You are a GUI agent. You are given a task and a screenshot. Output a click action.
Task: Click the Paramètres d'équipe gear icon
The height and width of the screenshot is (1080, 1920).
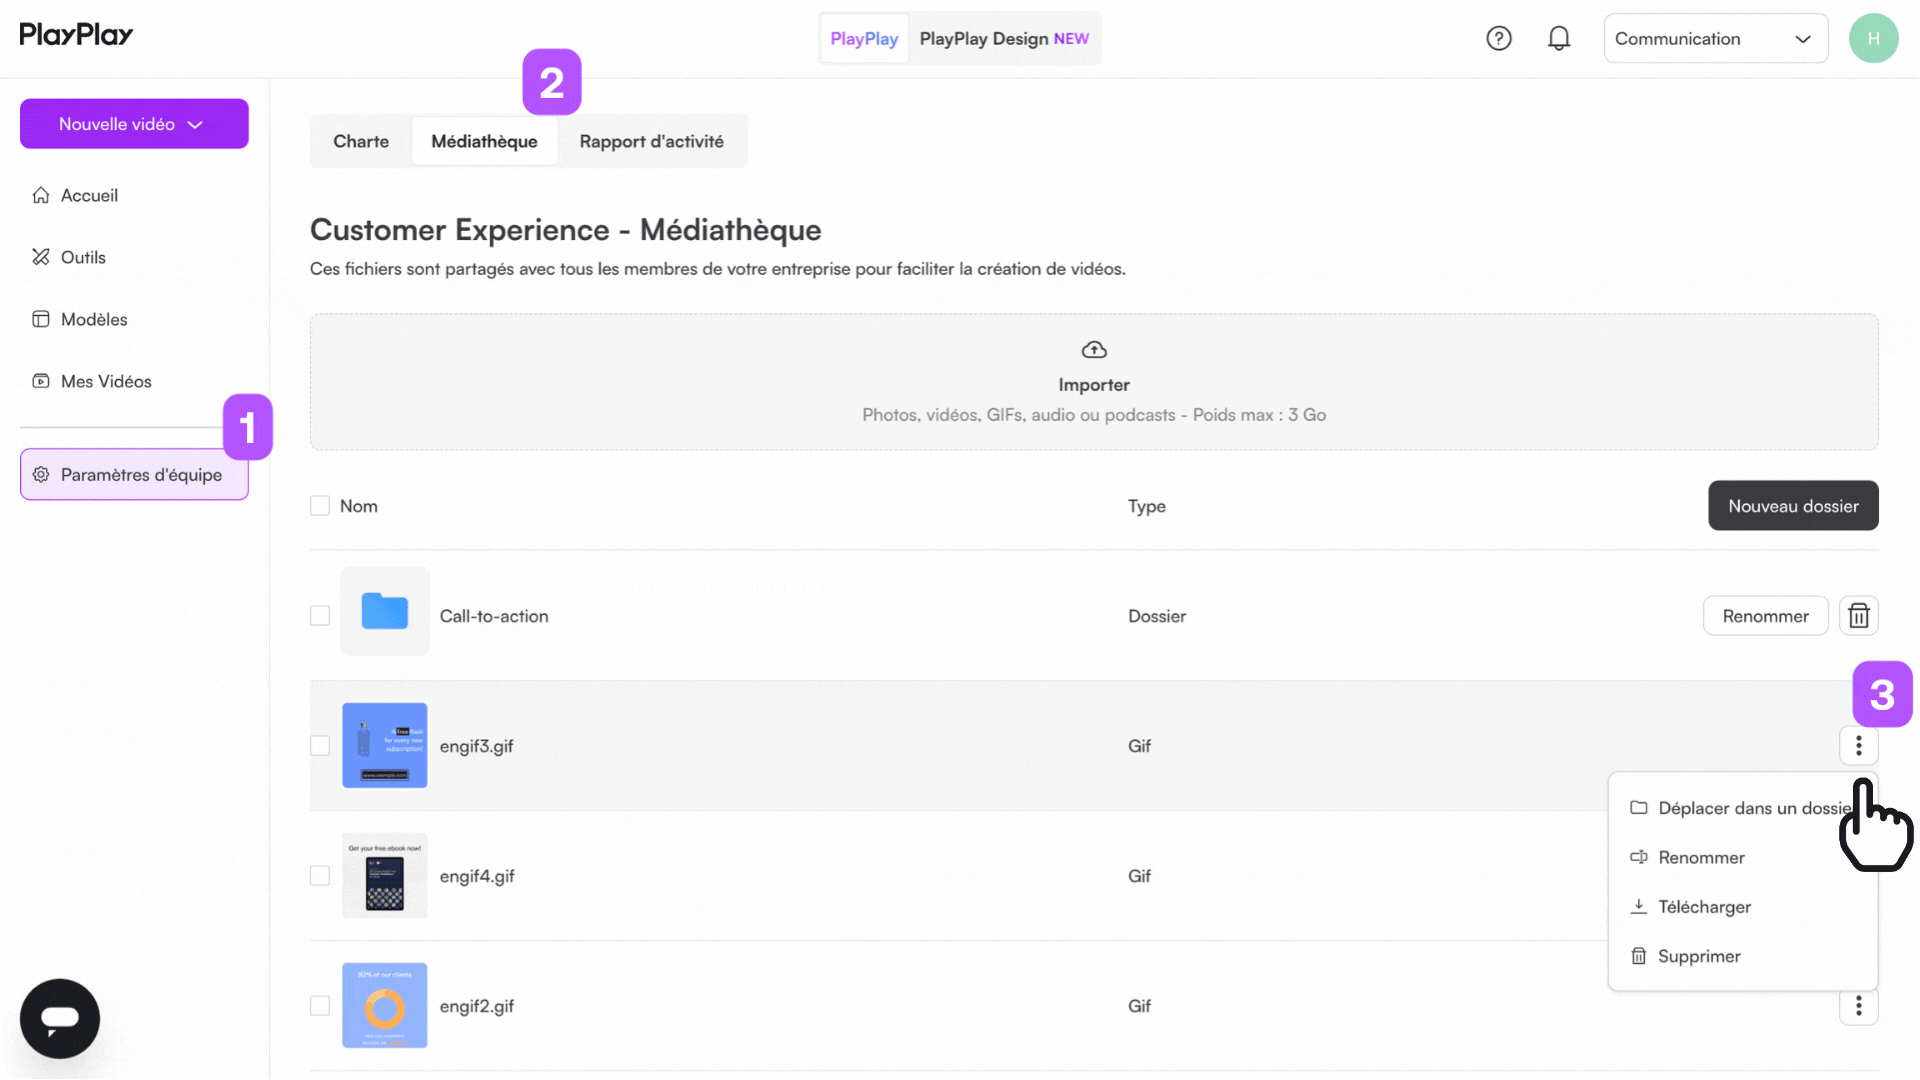(41, 475)
